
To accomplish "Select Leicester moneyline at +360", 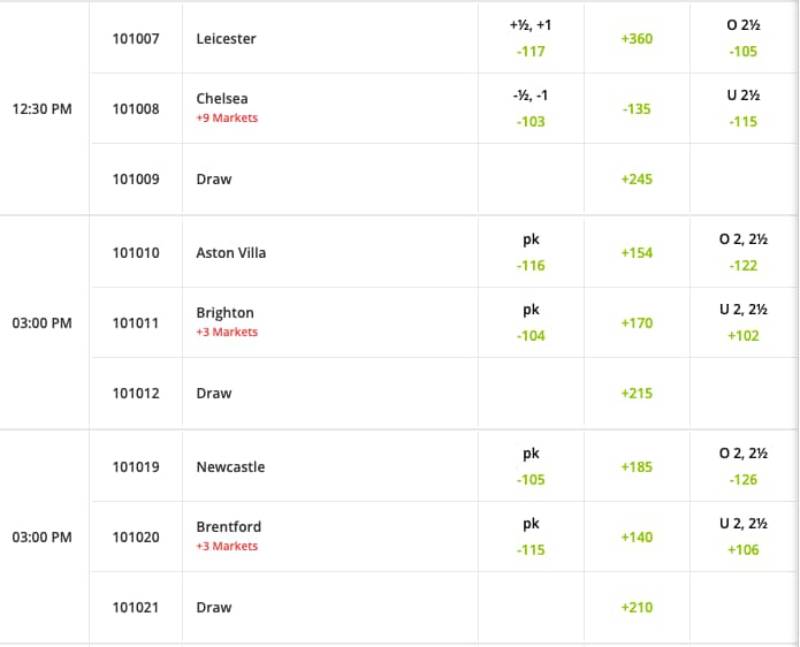I will pos(636,38).
